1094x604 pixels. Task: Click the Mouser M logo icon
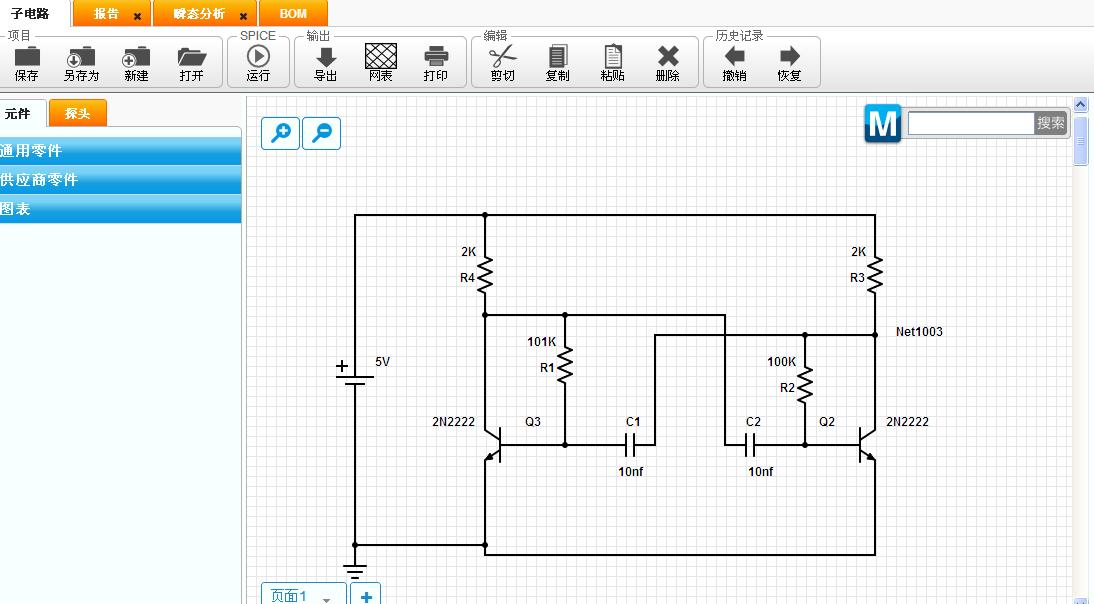click(x=883, y=123)
